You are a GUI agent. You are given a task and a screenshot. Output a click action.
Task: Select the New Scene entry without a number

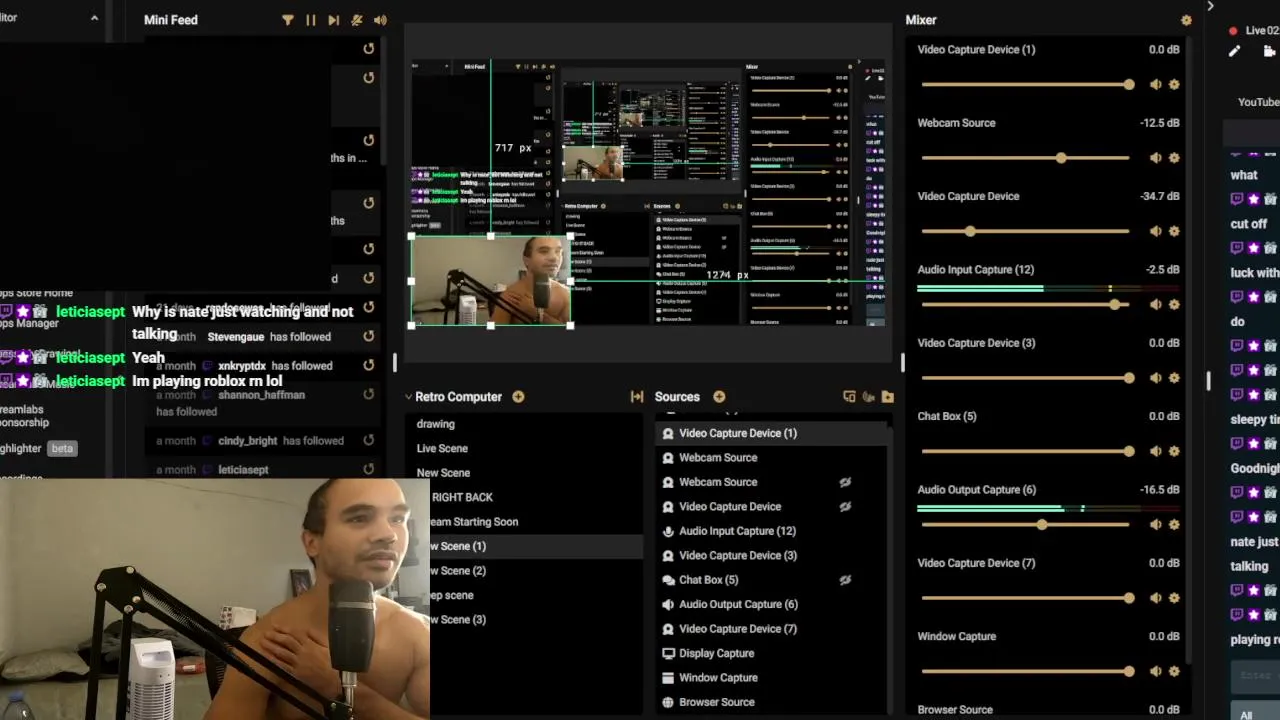point(443,473)
